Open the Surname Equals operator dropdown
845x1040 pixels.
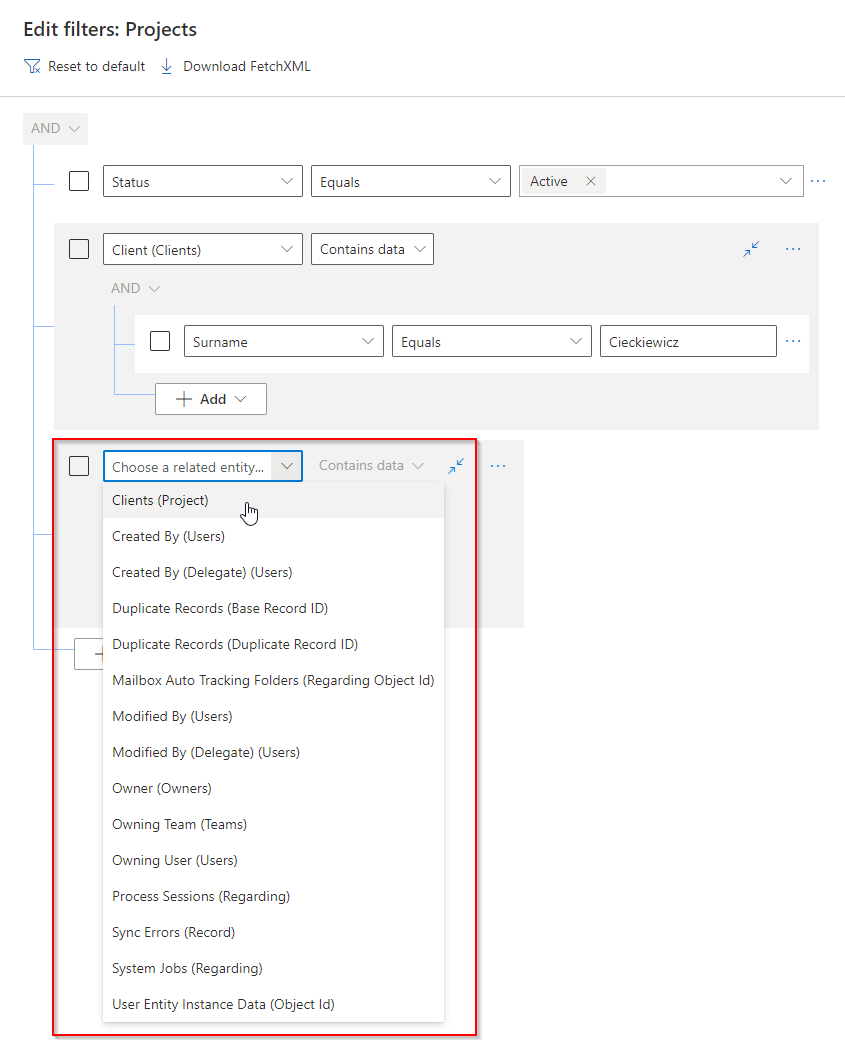pyautogui.click(x=491, y=341)
